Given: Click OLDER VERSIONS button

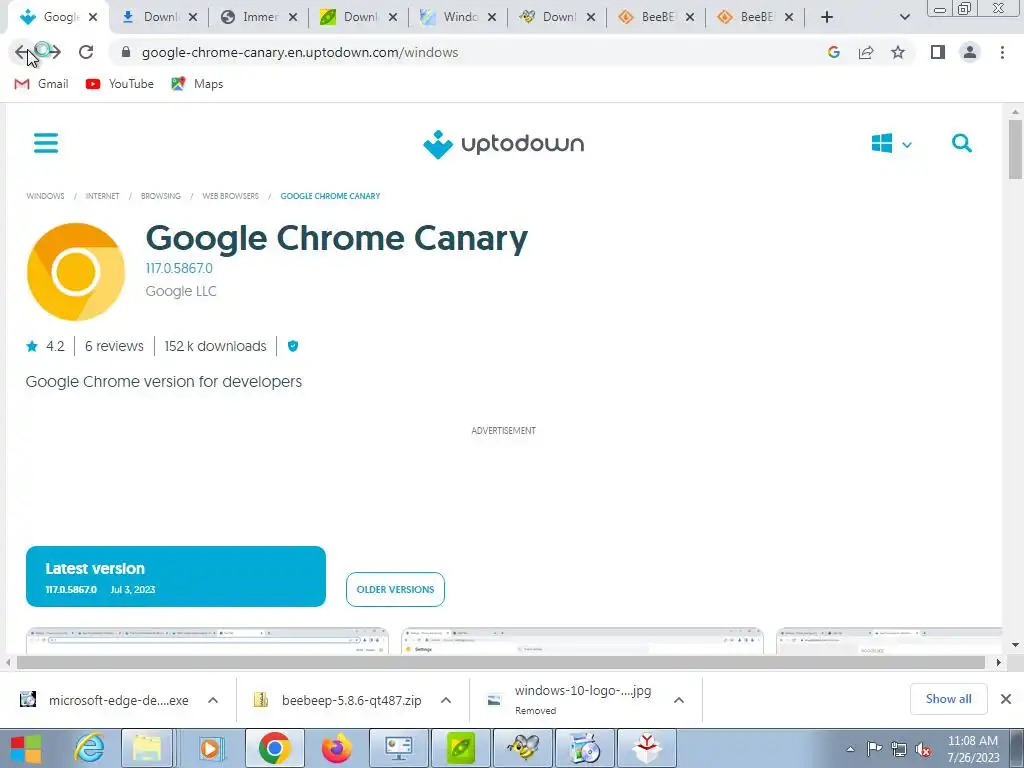Looking at the screenshot, I should [x=395, y=589].
